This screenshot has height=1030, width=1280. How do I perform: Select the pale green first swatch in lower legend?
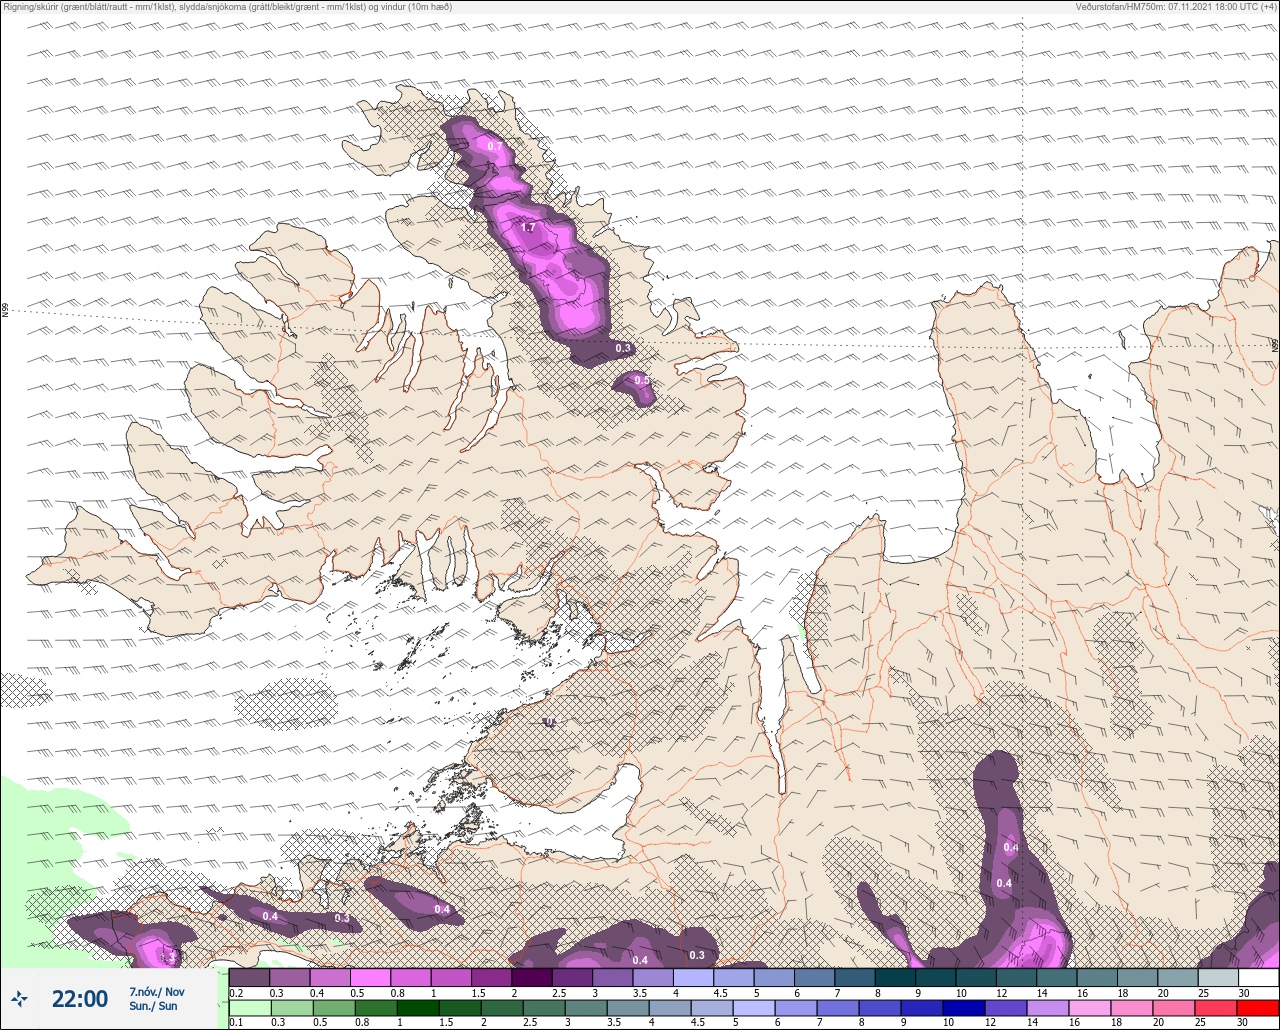(x=249, y=1008)
